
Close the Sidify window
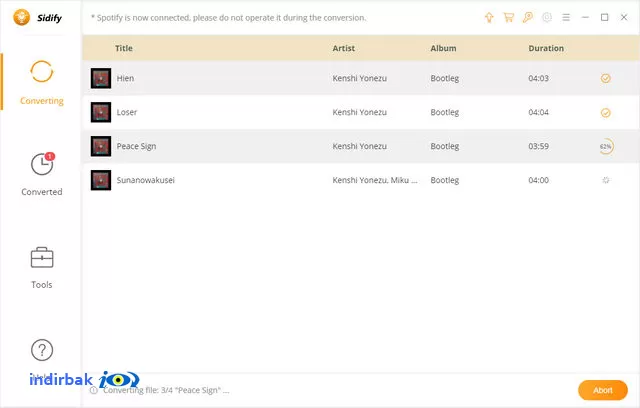[x=624, y=18]
